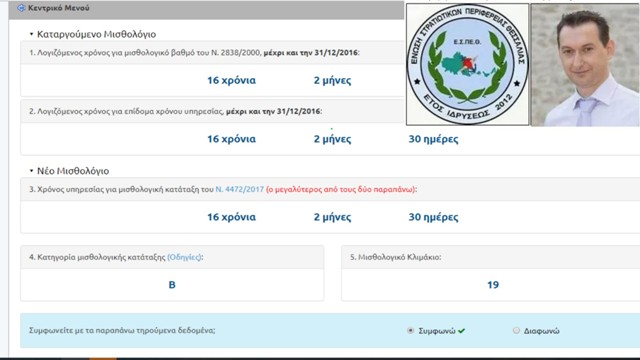
Task: Open the (Οδηγίες) instructions link
Action: tap(184, 257)
